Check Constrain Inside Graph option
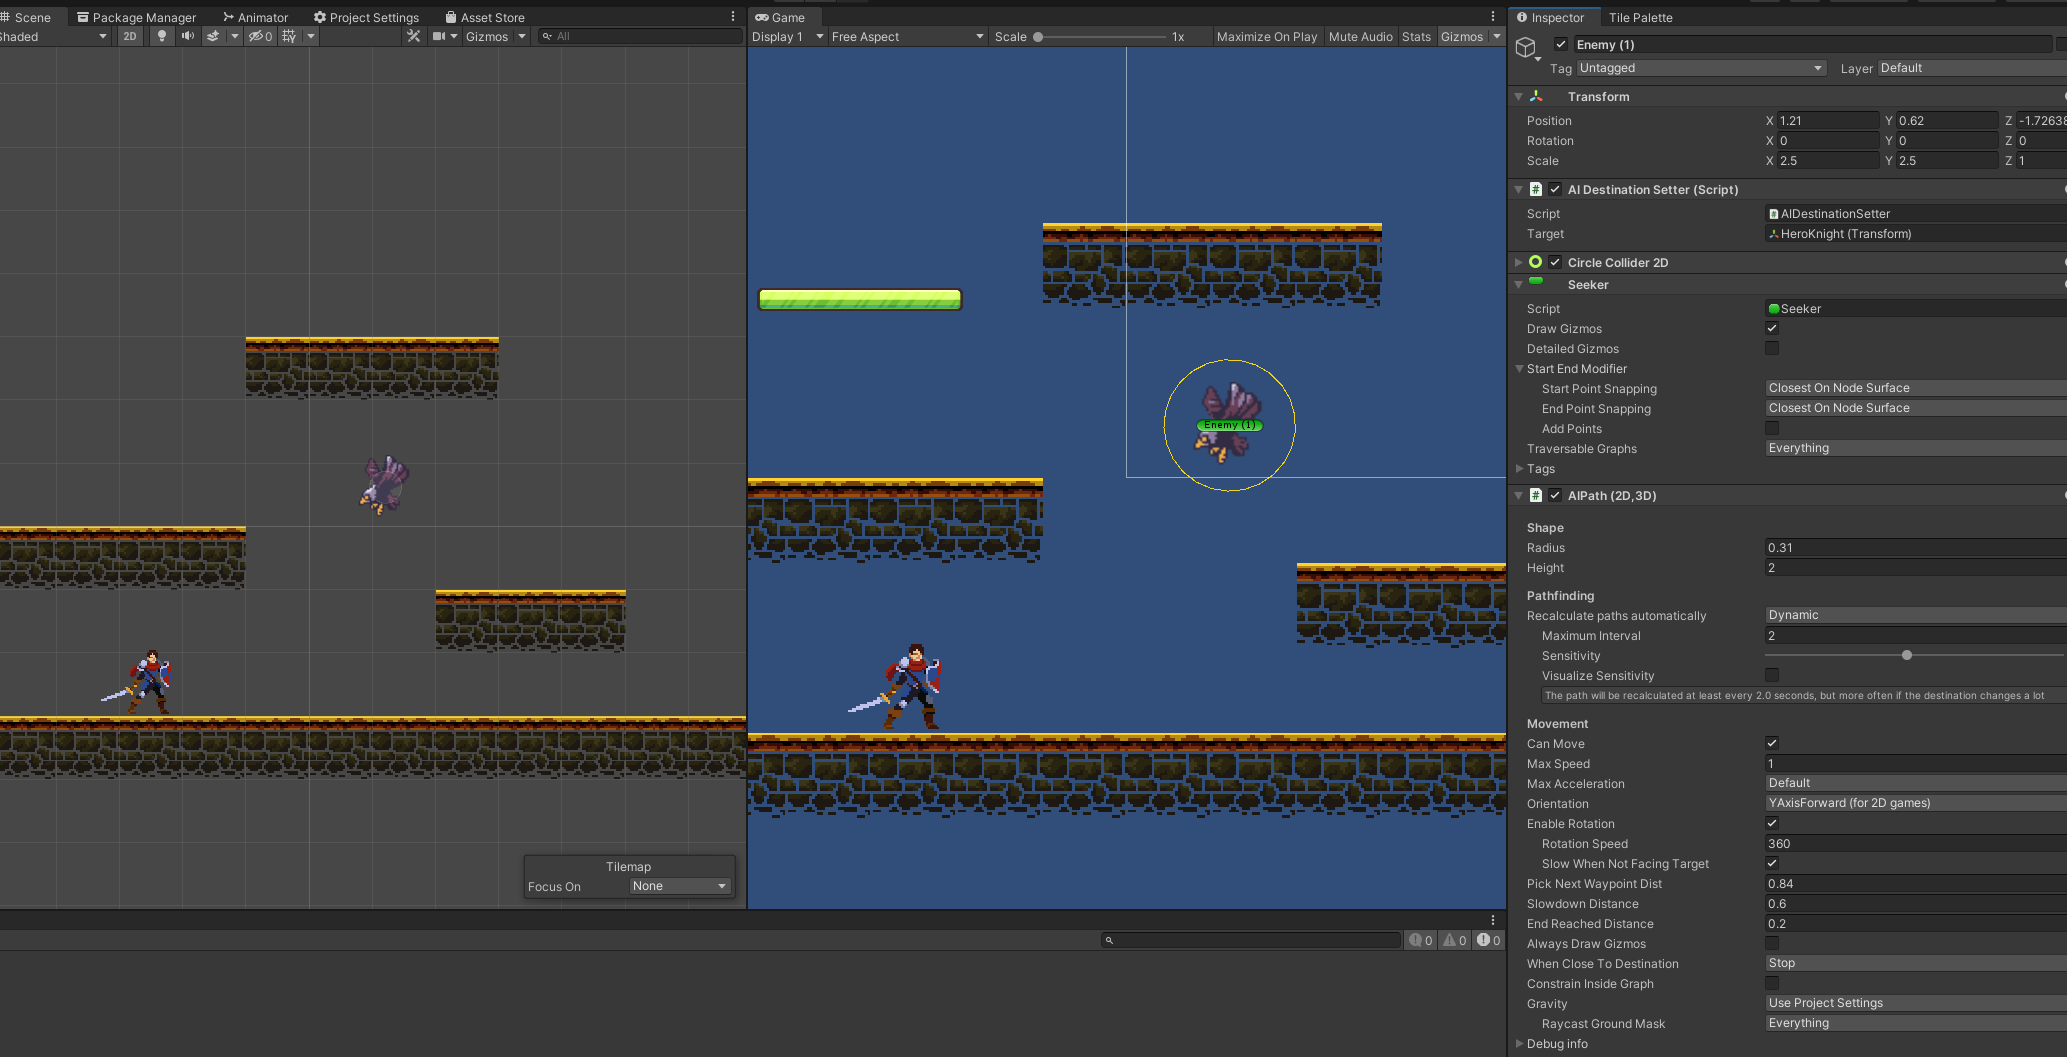 pyautogui.click(x=1772, y=983)
